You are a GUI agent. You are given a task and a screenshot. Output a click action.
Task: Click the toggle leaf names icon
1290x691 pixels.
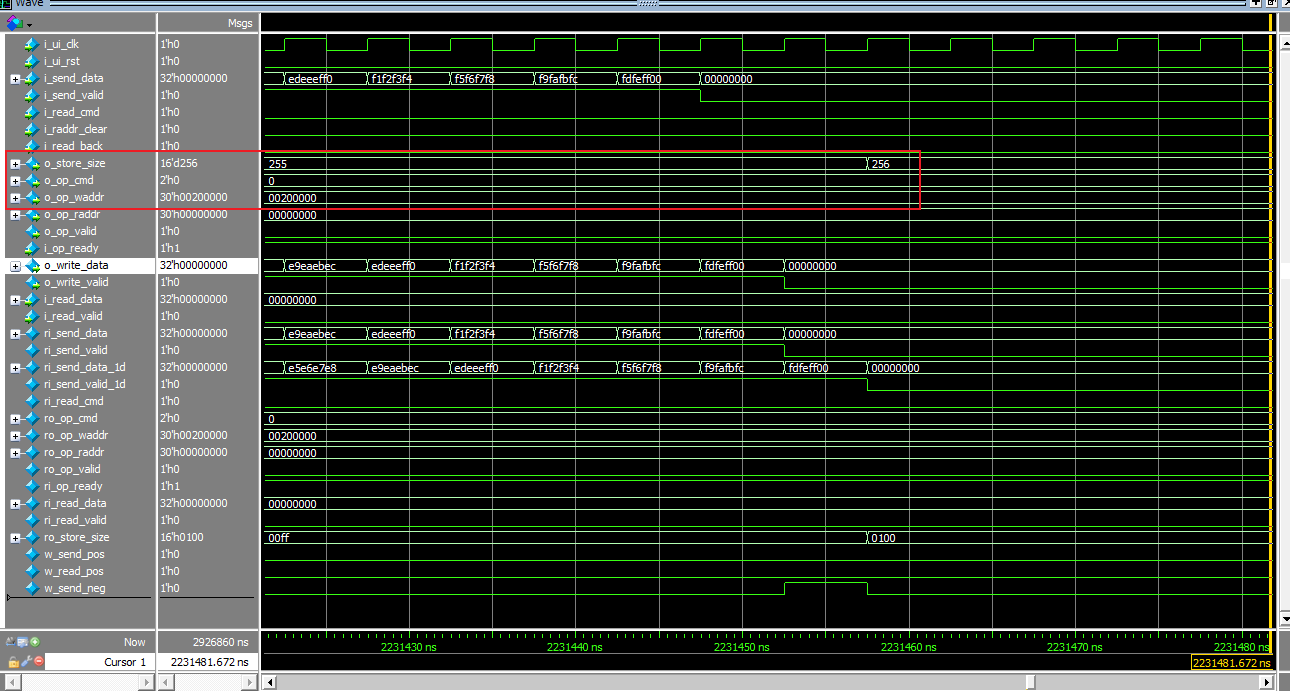[x=11, y=642]
